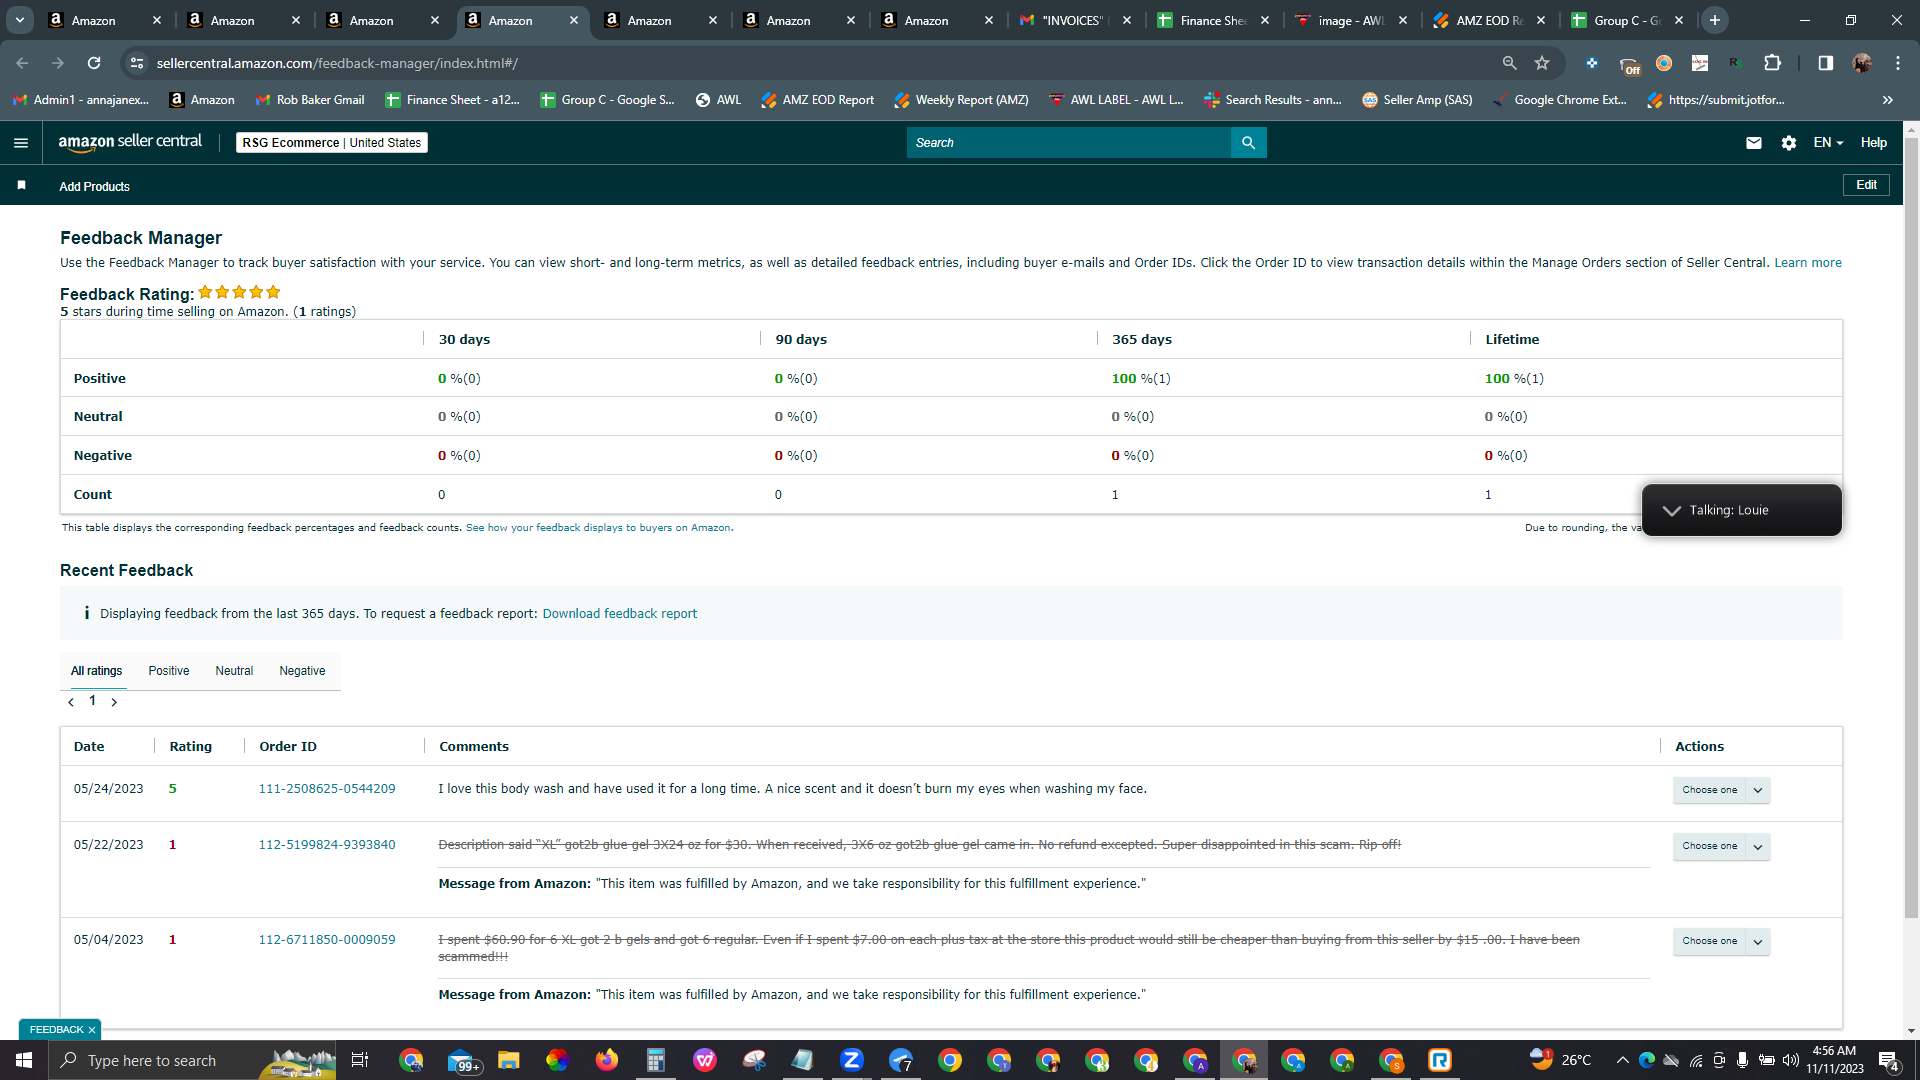Show more bookmarks with the overflow chevron
1920x1080 pixels.
tap(1887, 100)
